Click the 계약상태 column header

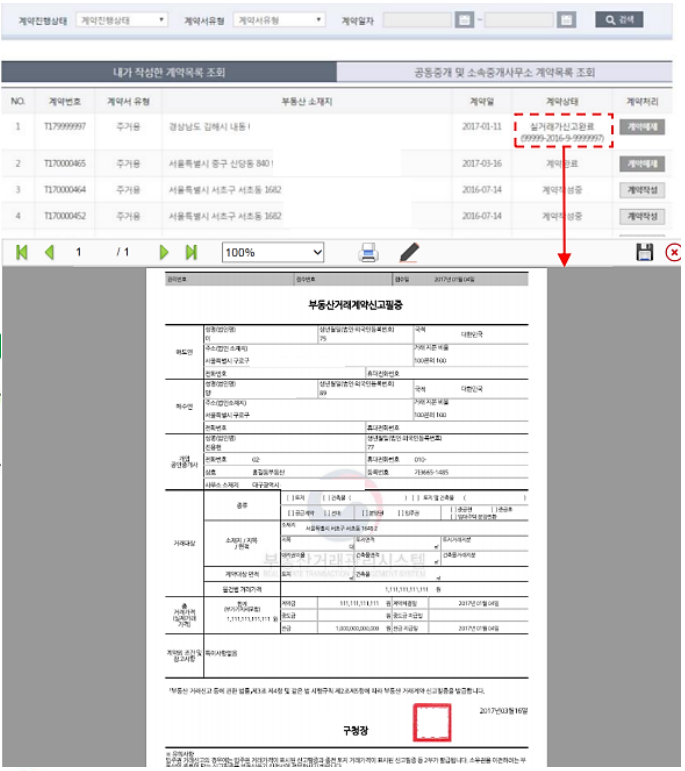click(562, 101)
